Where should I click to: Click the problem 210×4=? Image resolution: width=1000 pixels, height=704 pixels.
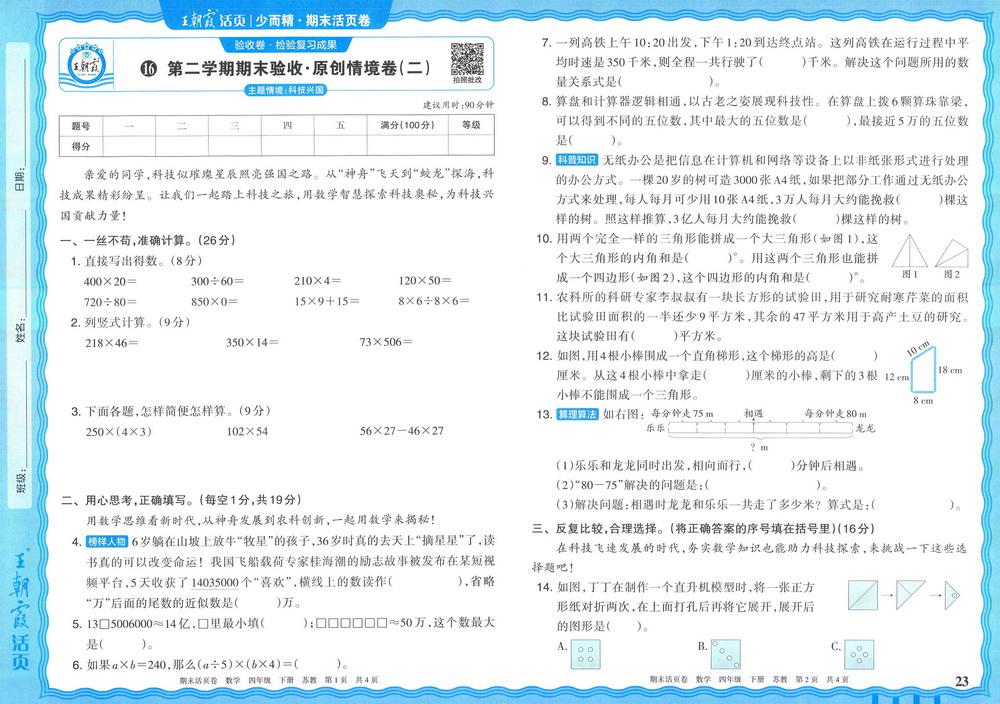coord(318,281)
